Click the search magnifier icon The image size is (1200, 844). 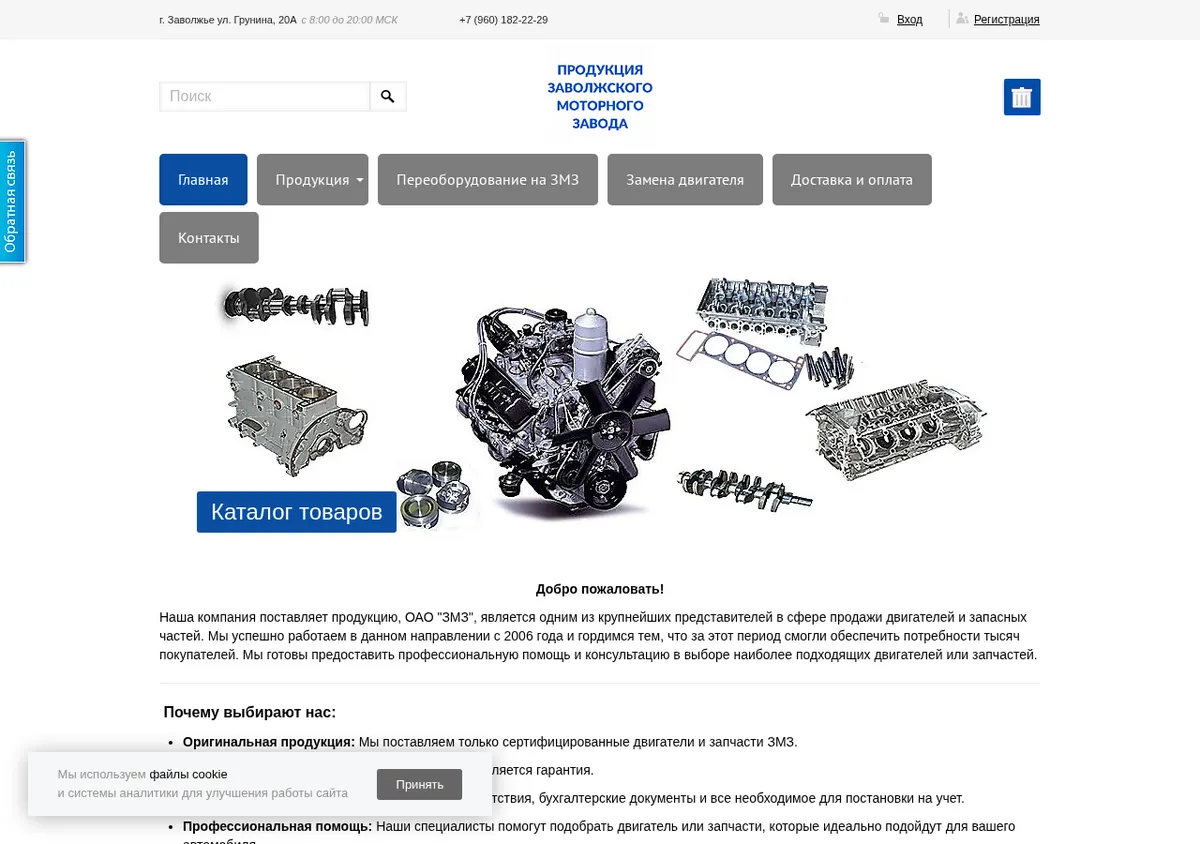pos(388,96)
